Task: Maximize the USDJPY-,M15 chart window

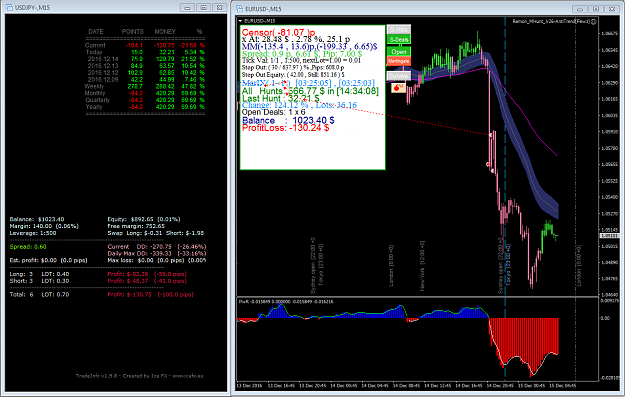Action: click(203, 8)
